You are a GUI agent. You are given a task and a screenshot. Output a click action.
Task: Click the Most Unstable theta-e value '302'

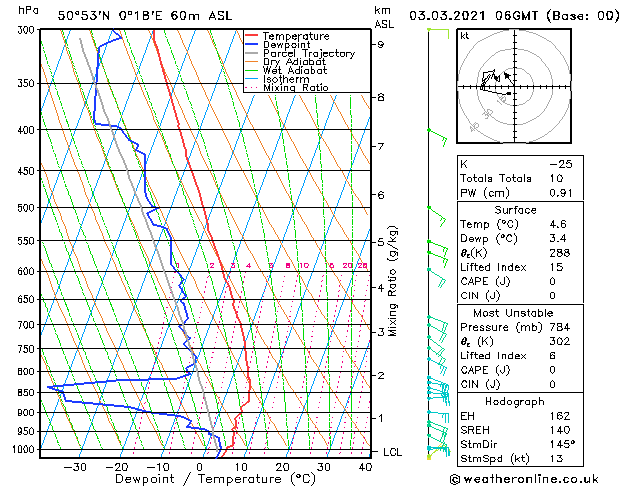pos(560,341)
